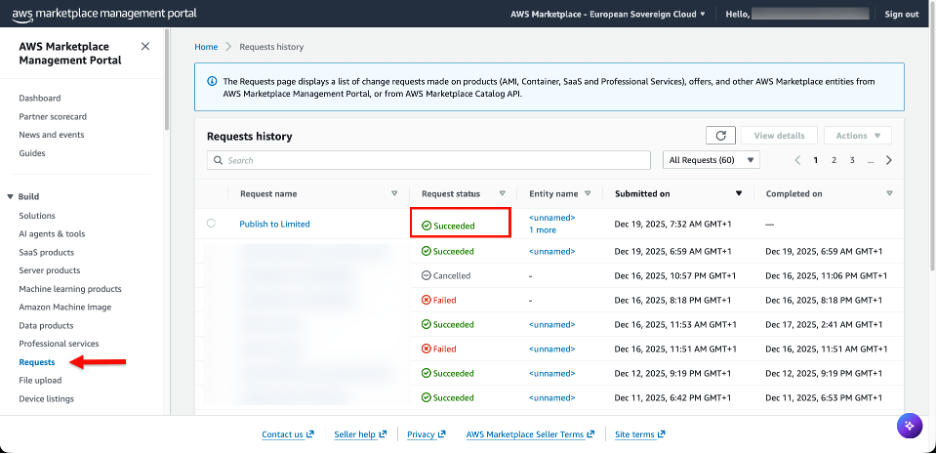Viewport: 936px width, 454px height.
Task: Open Device listings in the sidebar
Action: [x=47, y=399]
